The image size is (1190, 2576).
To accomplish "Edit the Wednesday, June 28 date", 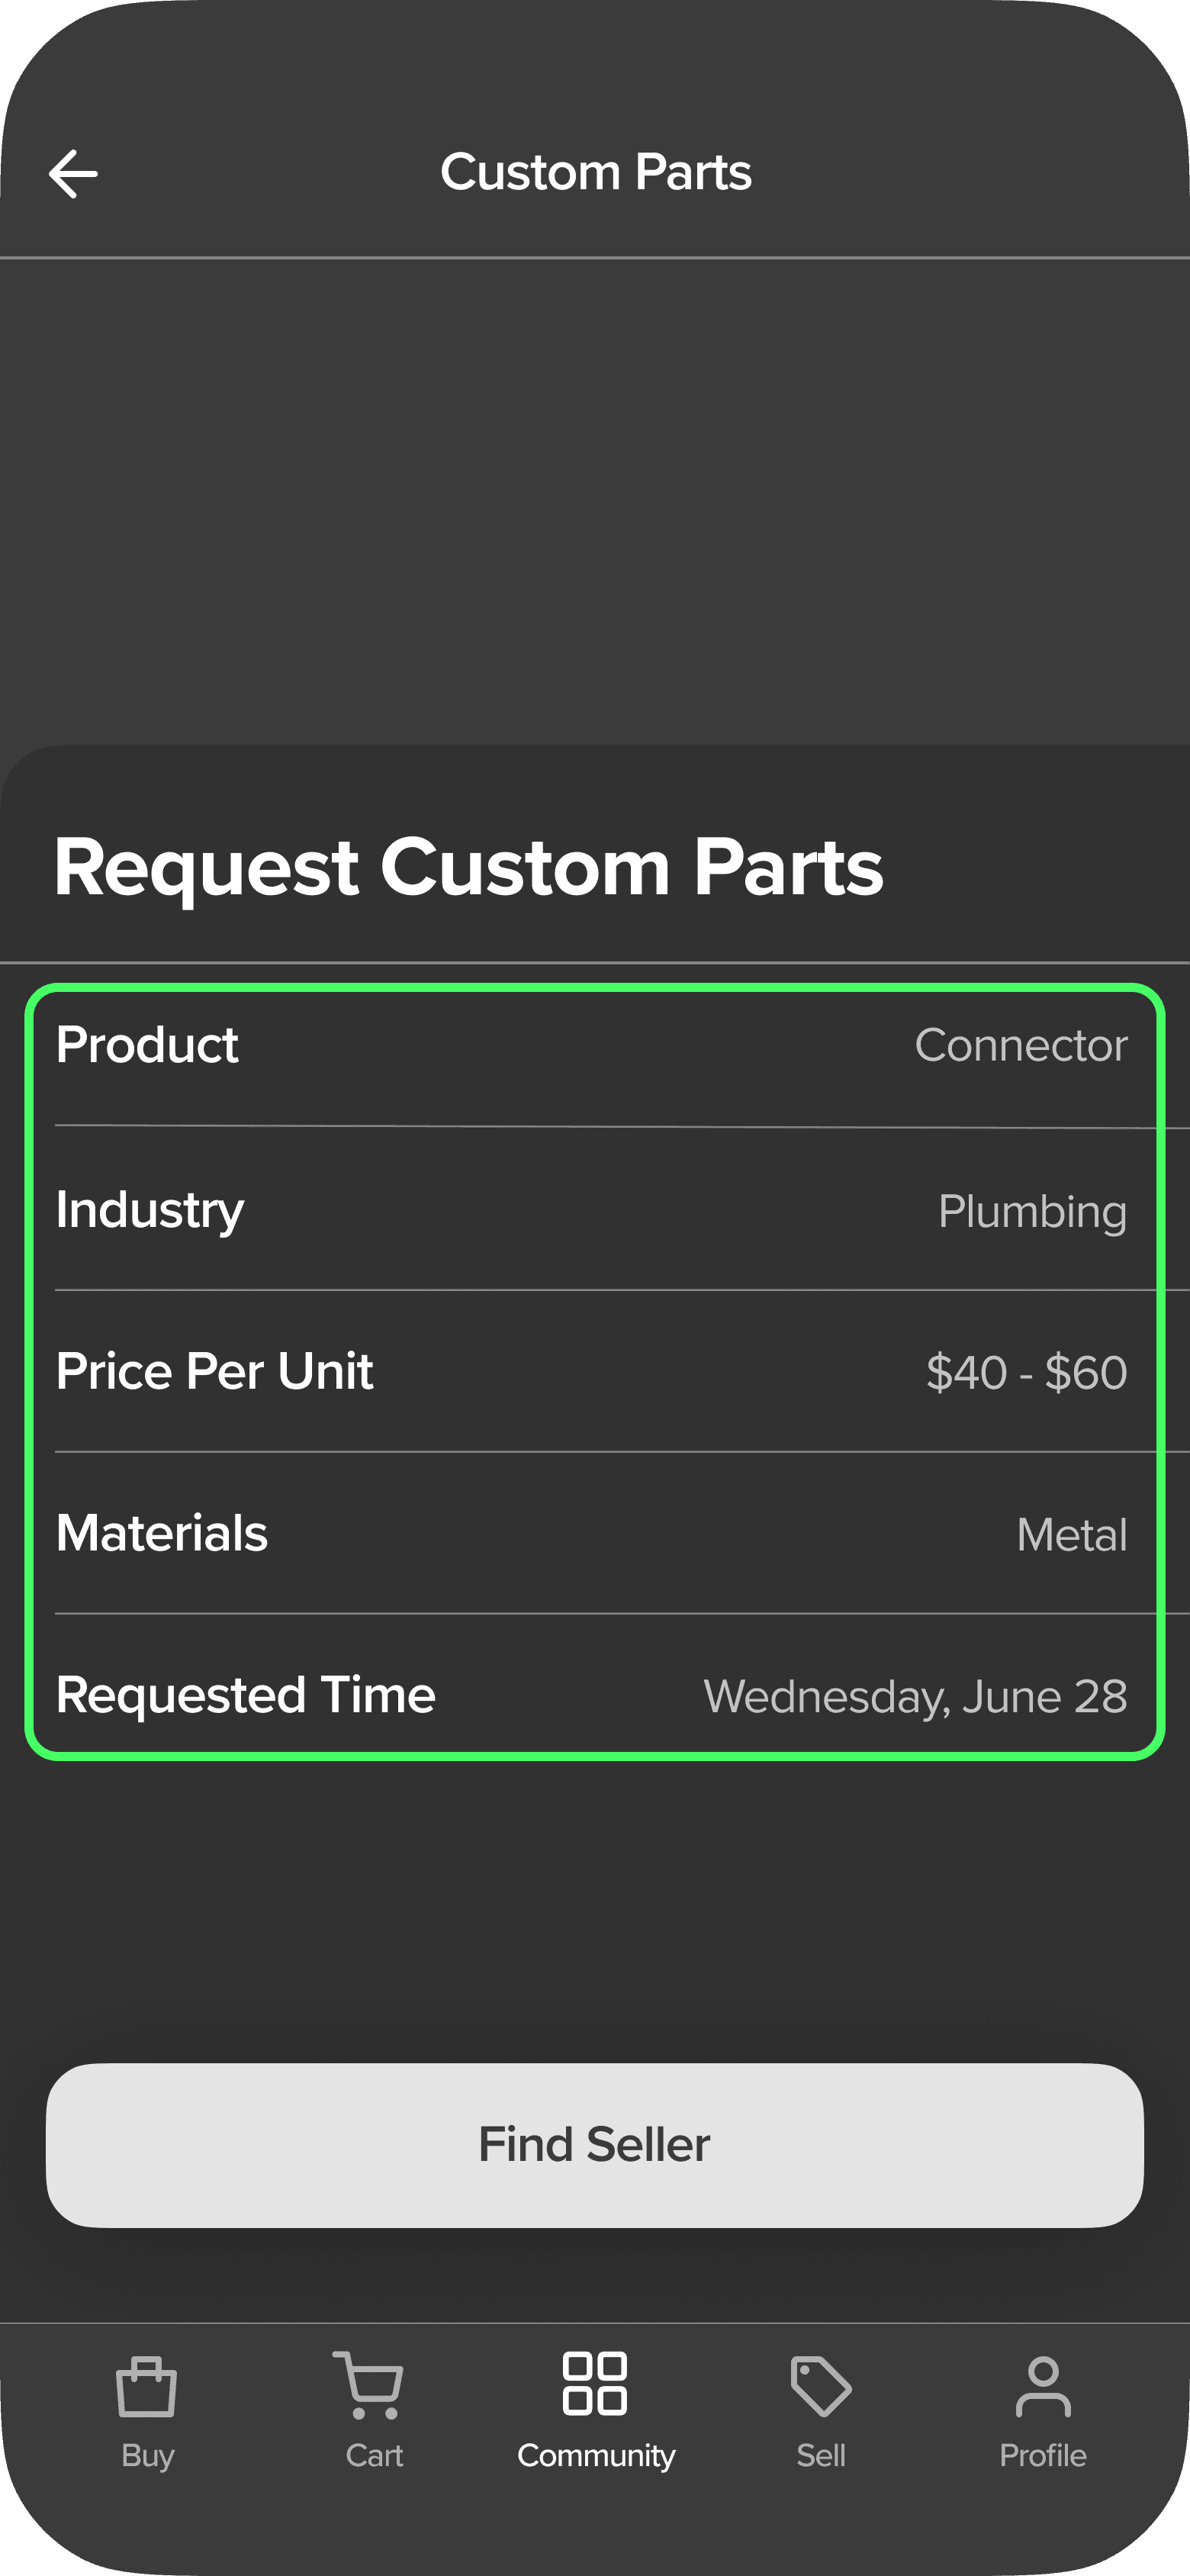I will point(915,1697).
